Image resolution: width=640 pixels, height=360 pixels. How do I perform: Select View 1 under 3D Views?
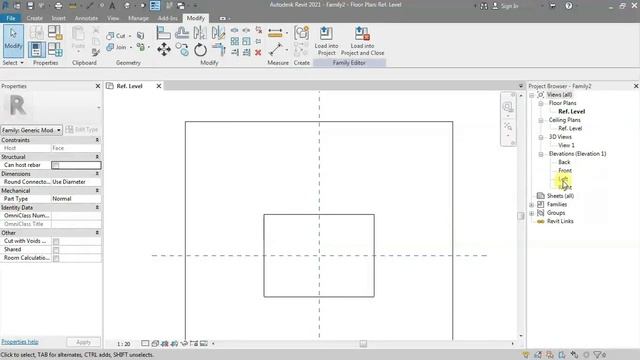pyautogui.click(x=566, y=145)
